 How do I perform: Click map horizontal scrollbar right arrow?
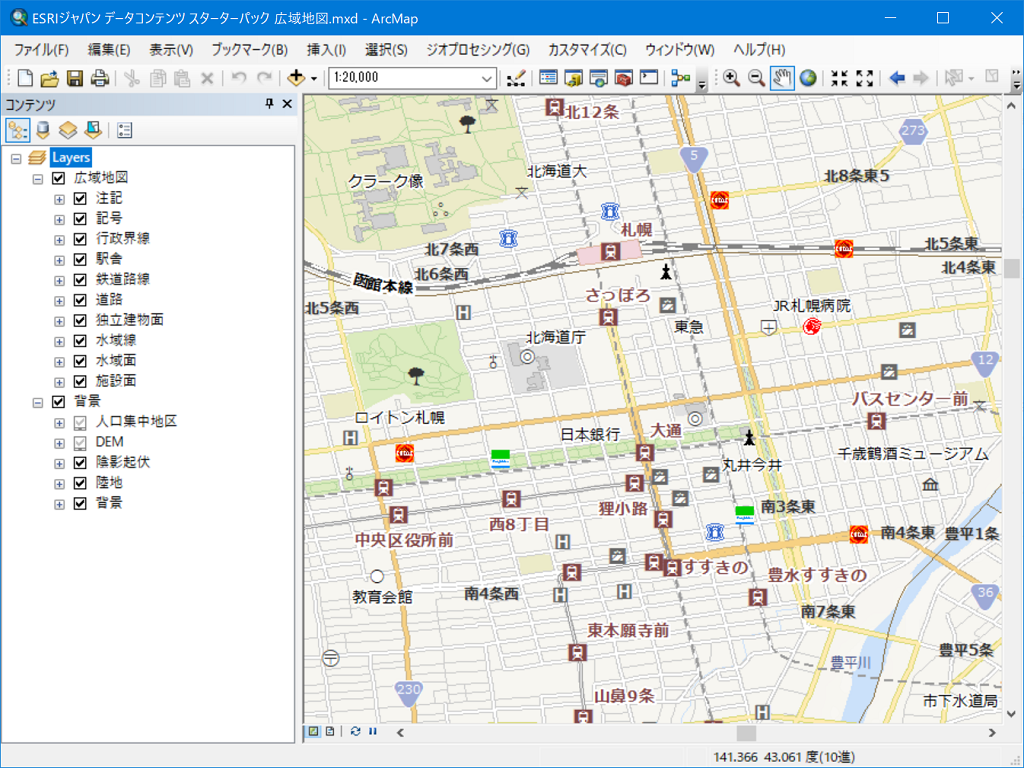coord(992,733)
